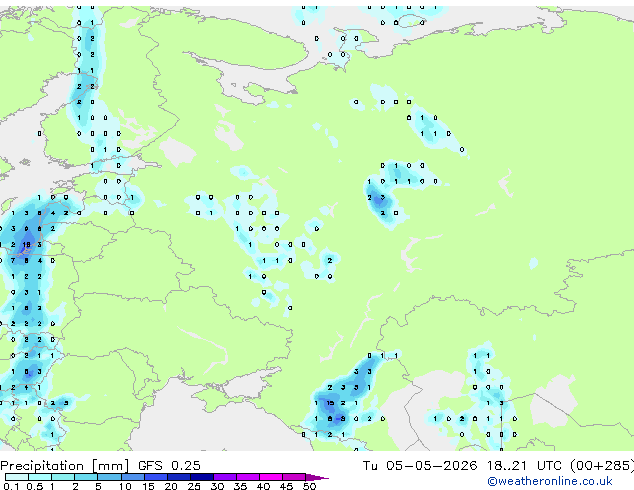Viewport: 634px width, 490px height.
Task: Select the 0.1–0.5 mm legend swatch
Action: (17, 477)
